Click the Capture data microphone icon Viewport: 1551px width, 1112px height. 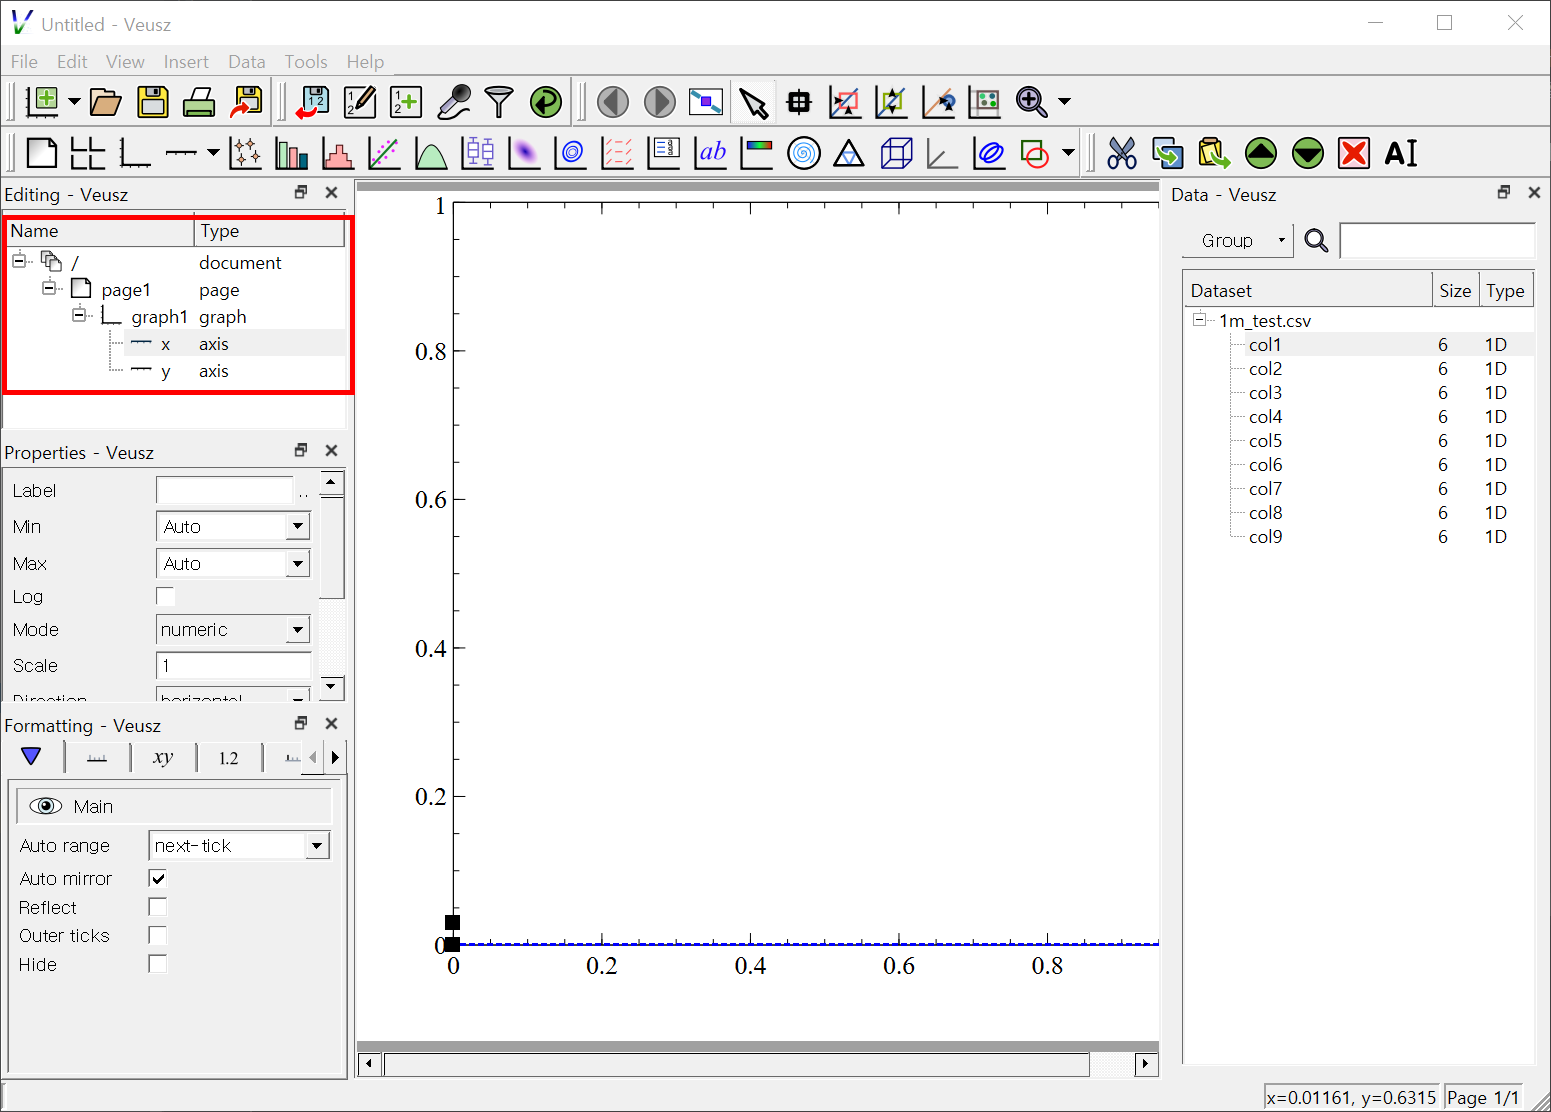(x=453, y=101)
